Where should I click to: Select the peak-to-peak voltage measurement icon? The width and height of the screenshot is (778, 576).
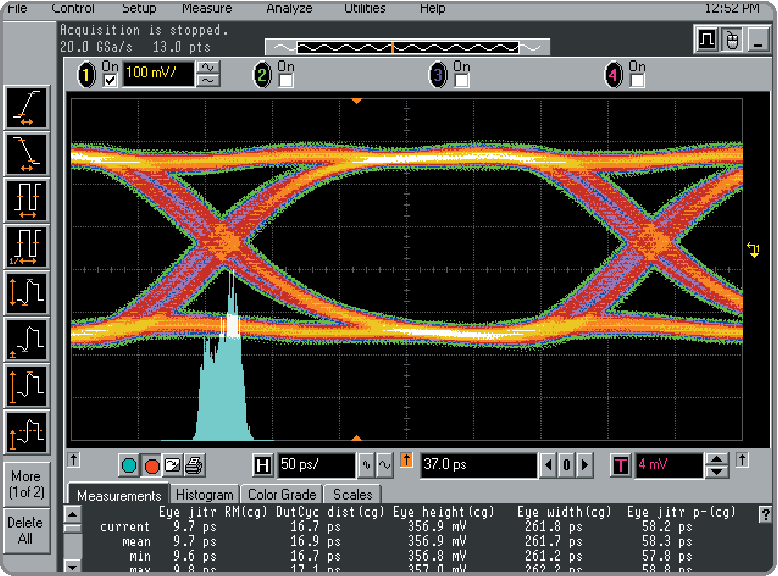tap(27, 292)
